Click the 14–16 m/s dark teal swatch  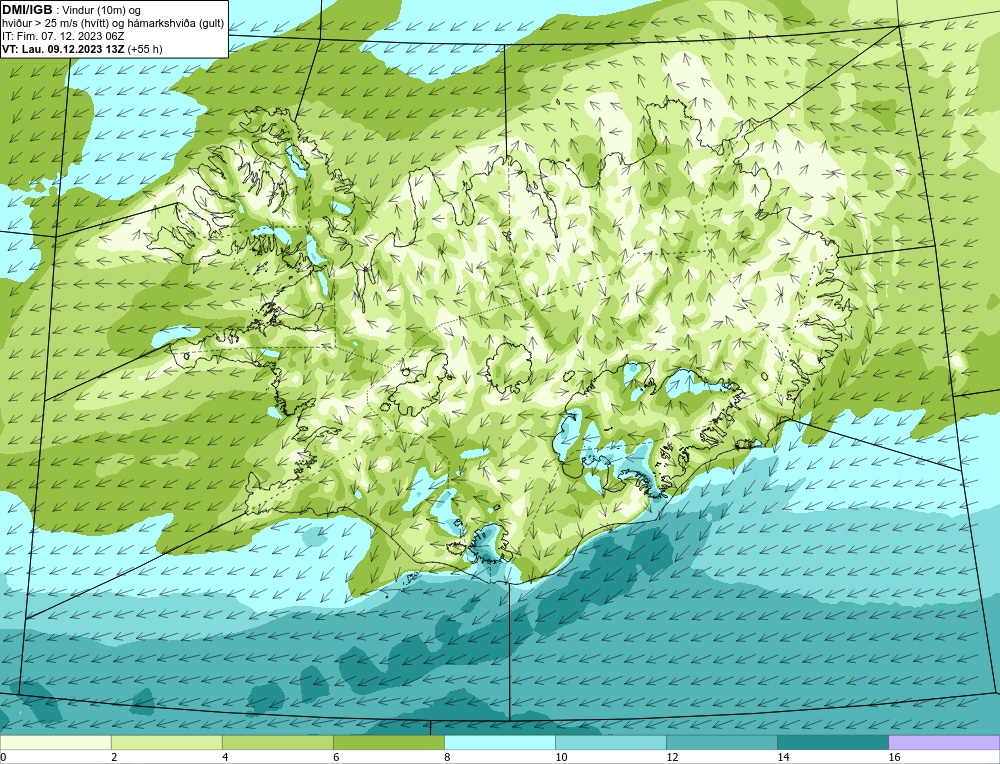click(832, 742)
